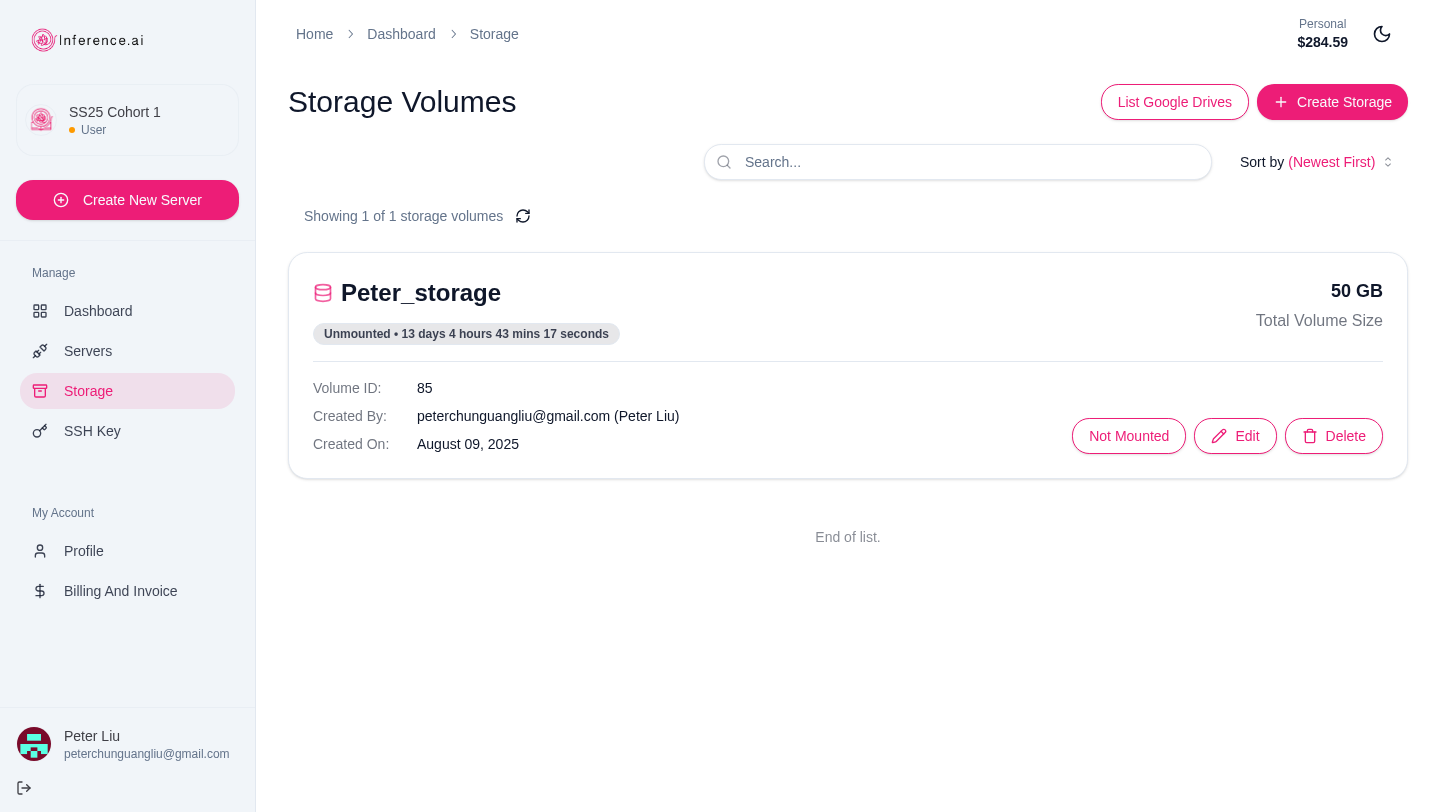Open Dashboard from the sidebar
The image size is (1440, 812).
(x=98, y=311)
